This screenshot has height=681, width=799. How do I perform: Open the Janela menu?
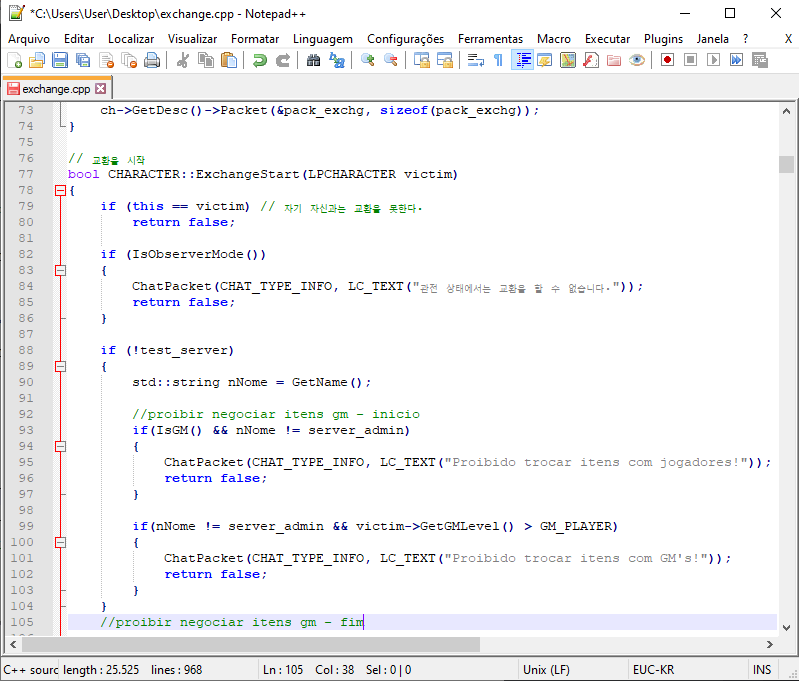(x=713, y=39)
